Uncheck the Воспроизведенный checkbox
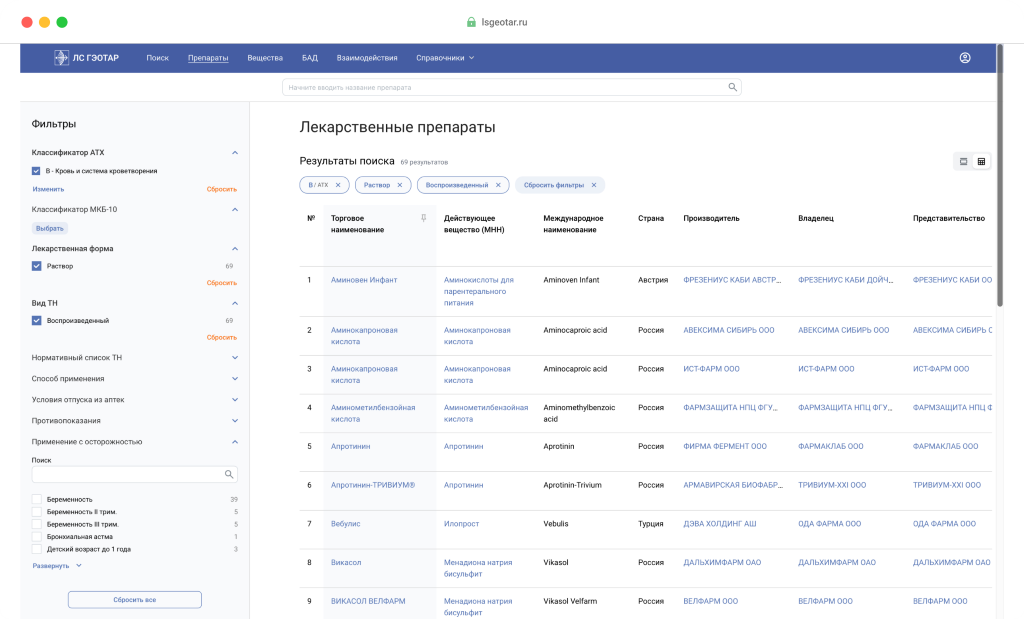This screenshot has height=619, width=1024. click(36, 321)
